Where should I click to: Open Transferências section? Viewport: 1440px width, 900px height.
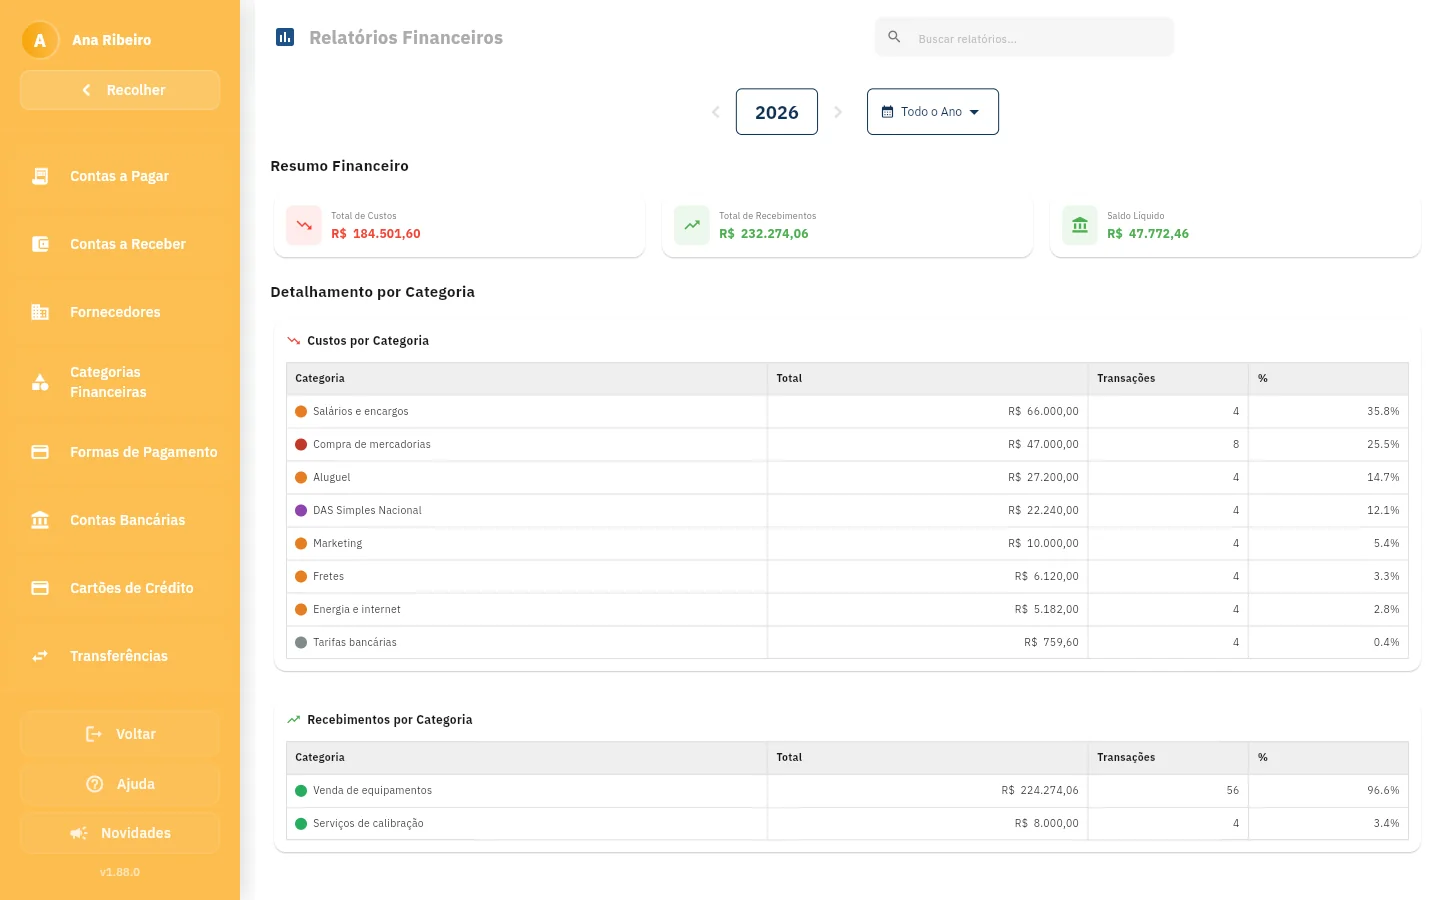point(120,656)
